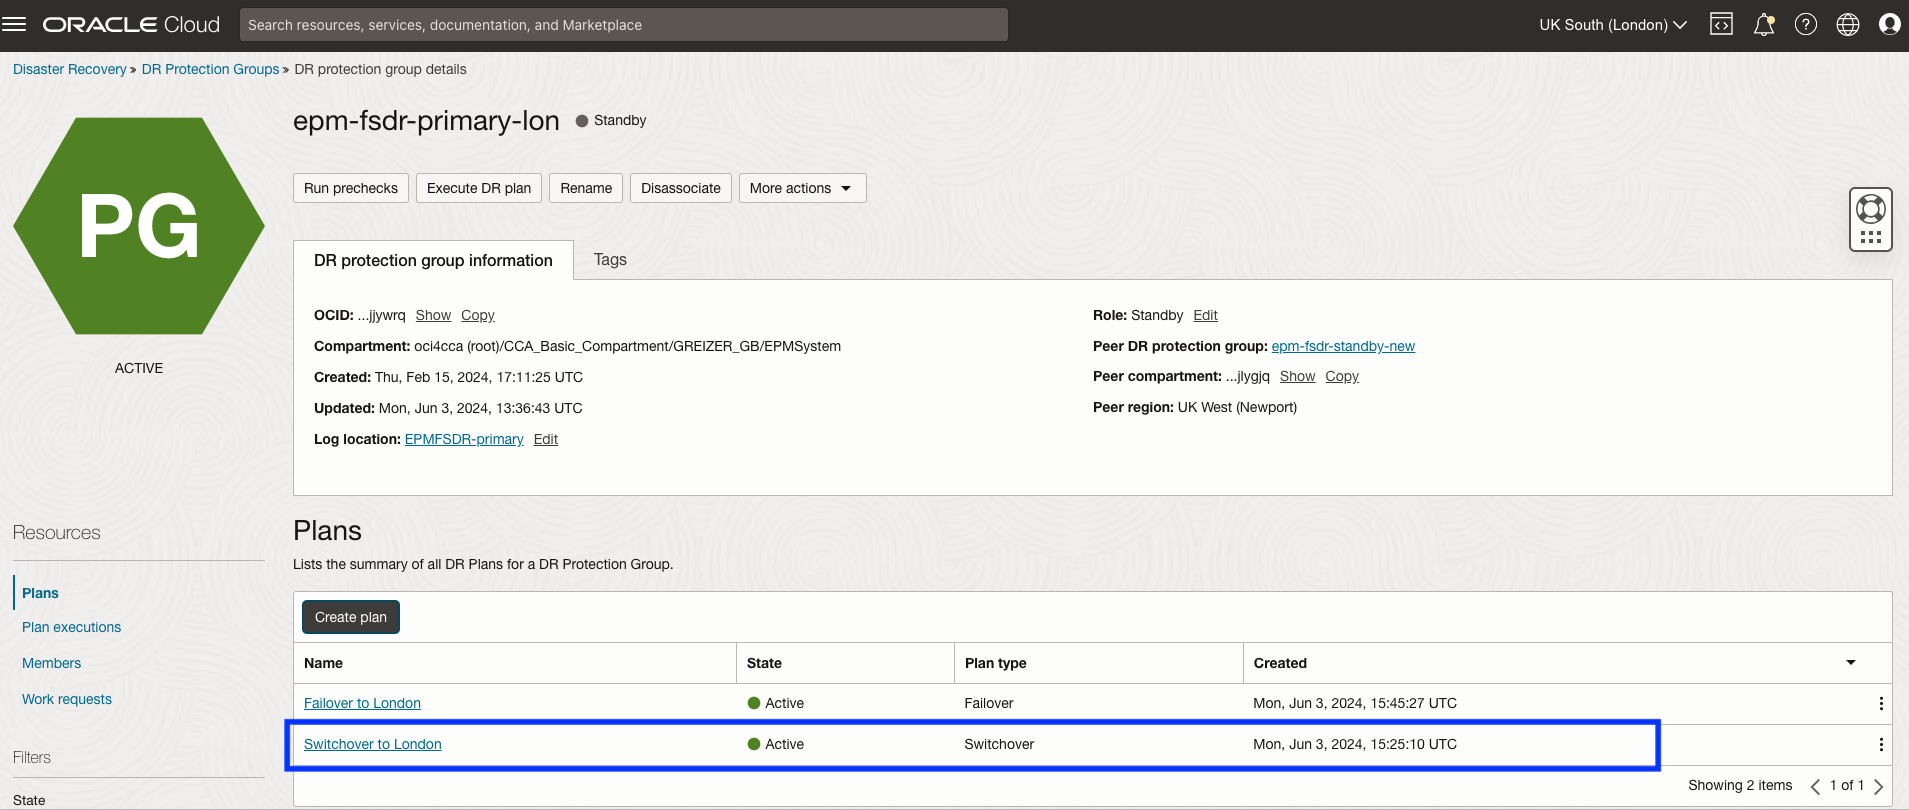Click the Run prechecks button

(351, 188)
